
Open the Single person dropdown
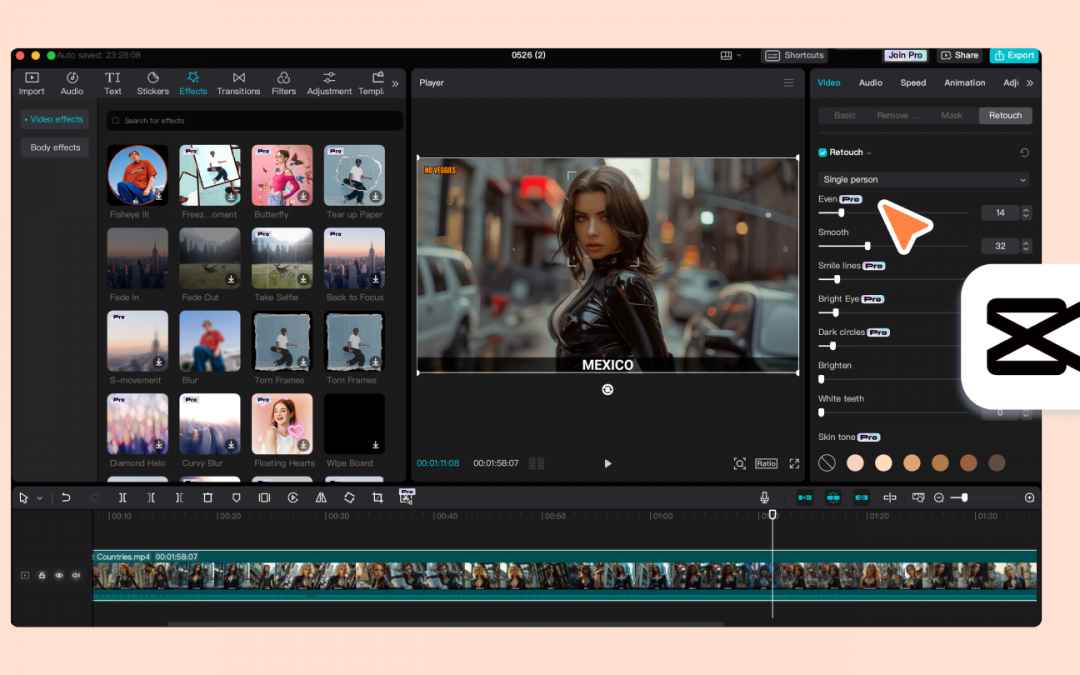923,180
